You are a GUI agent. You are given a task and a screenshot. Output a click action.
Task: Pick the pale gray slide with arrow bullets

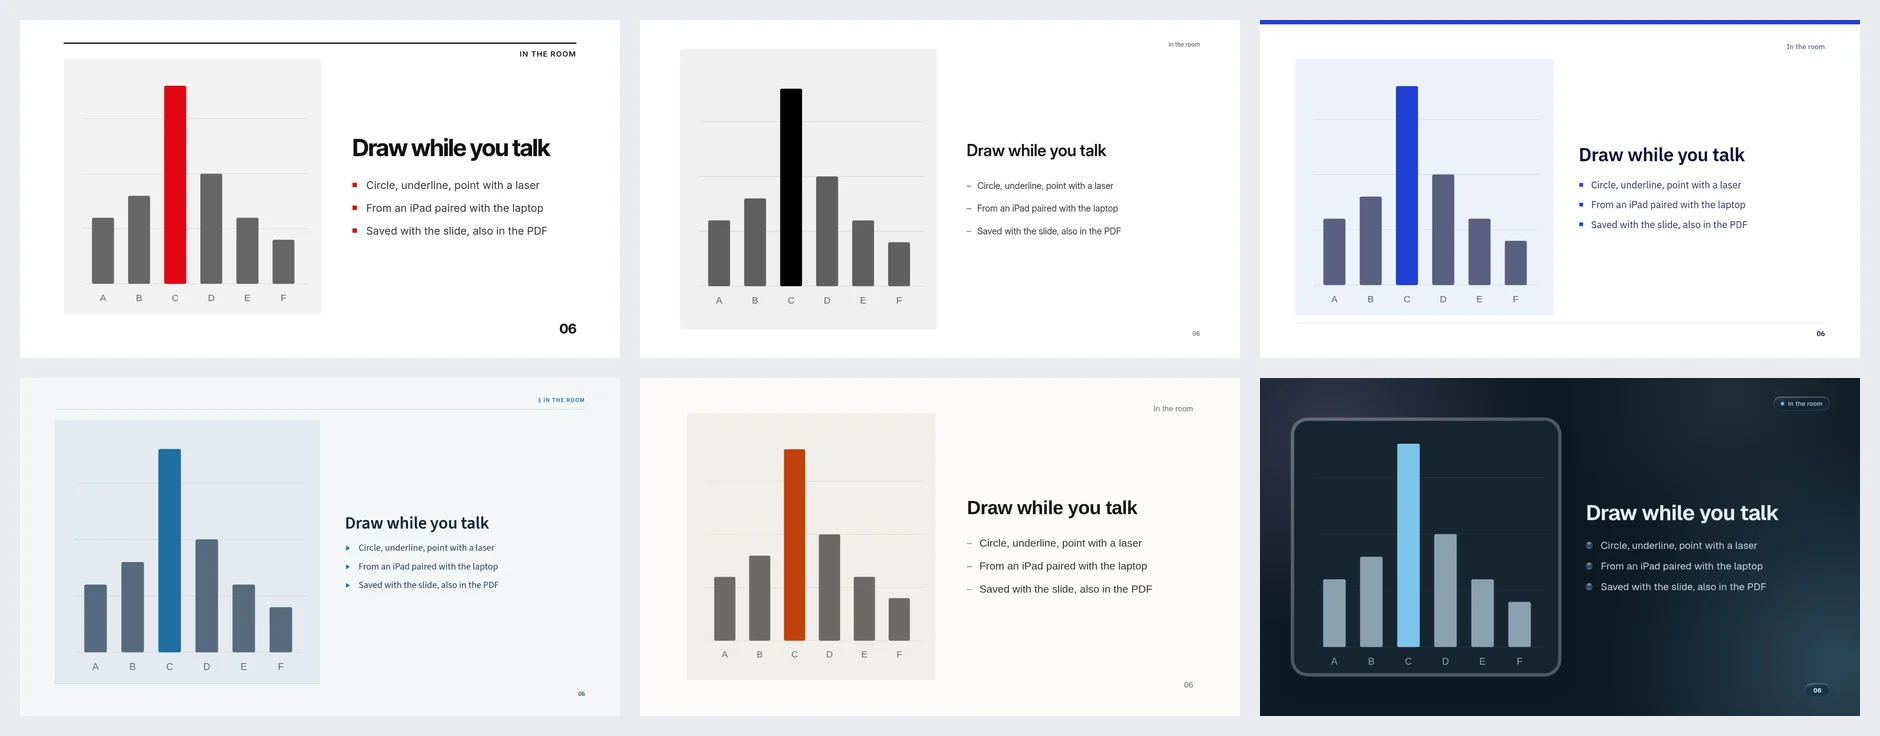pos(320,547)
